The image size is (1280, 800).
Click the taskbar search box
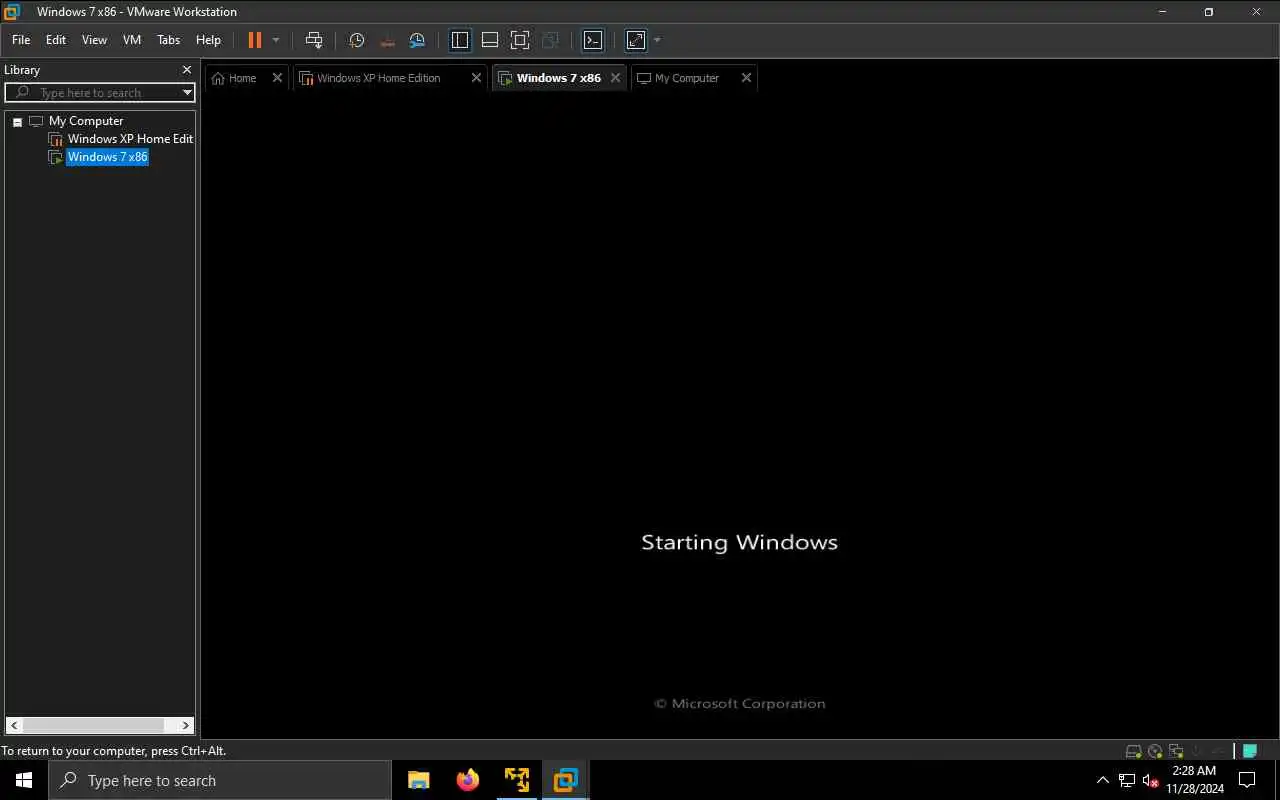(220, 780)
